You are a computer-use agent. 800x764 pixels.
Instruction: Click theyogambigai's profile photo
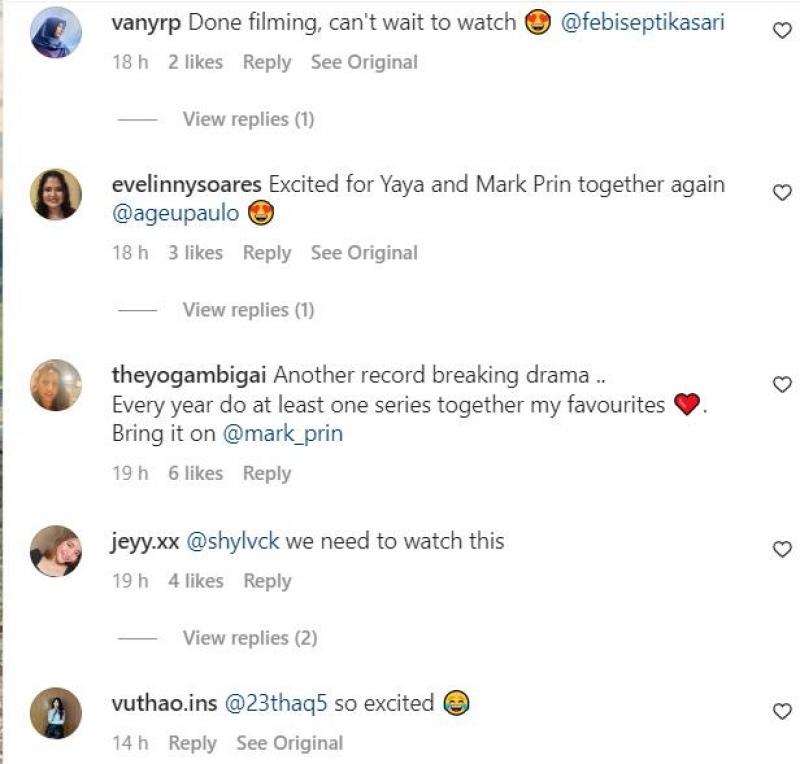[x=56, y=385]
